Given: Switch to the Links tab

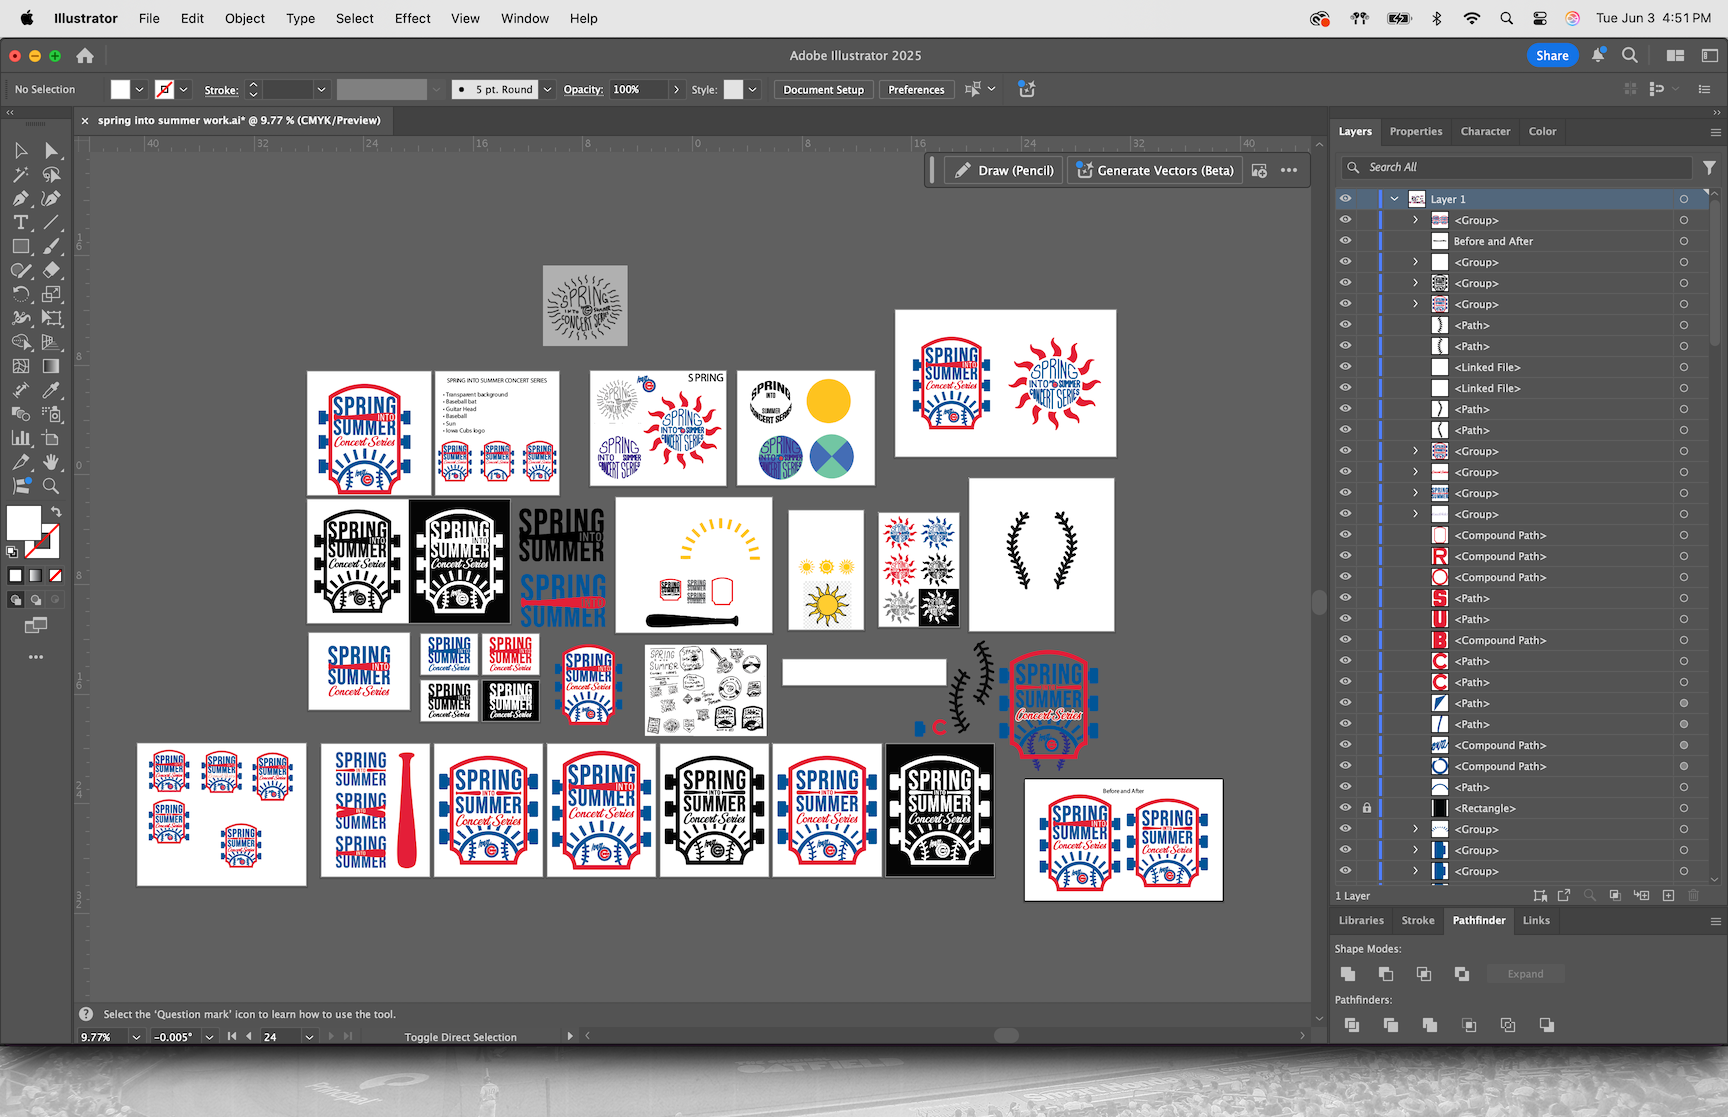Looking at the screenshot, I should (x=1536, y=921).
